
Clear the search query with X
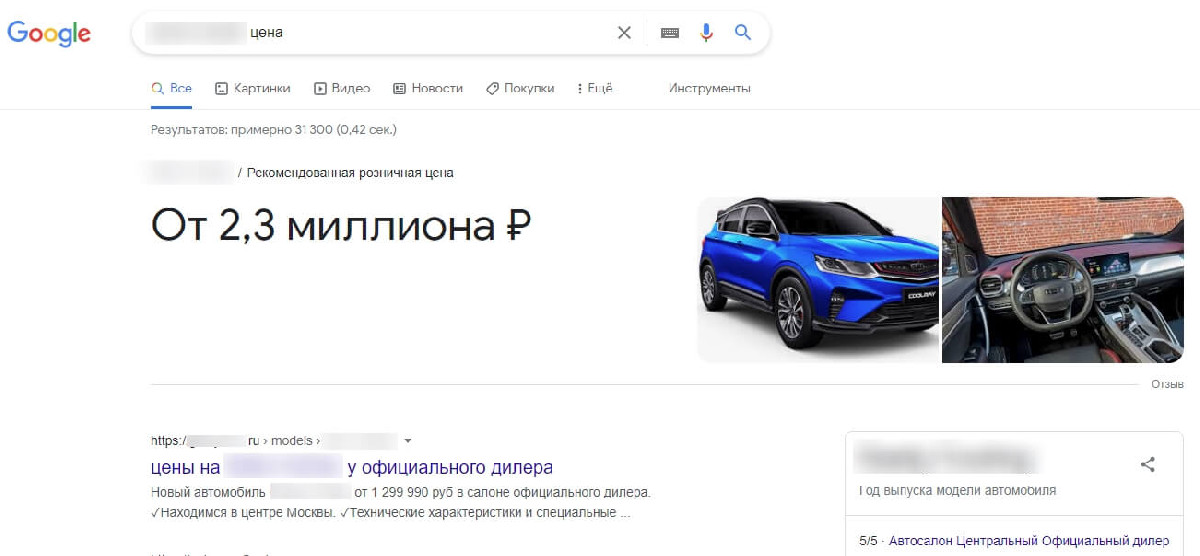(624, 33)
